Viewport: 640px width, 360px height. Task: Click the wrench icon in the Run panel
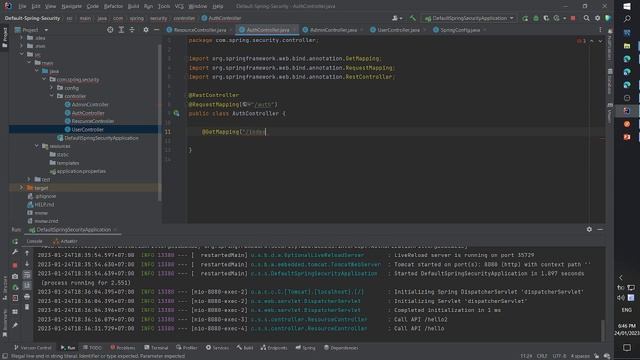(x=15, y=253)
